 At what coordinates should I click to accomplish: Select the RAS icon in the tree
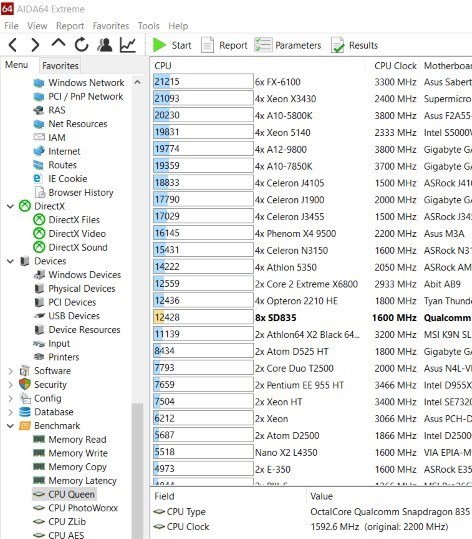point(39,110)
